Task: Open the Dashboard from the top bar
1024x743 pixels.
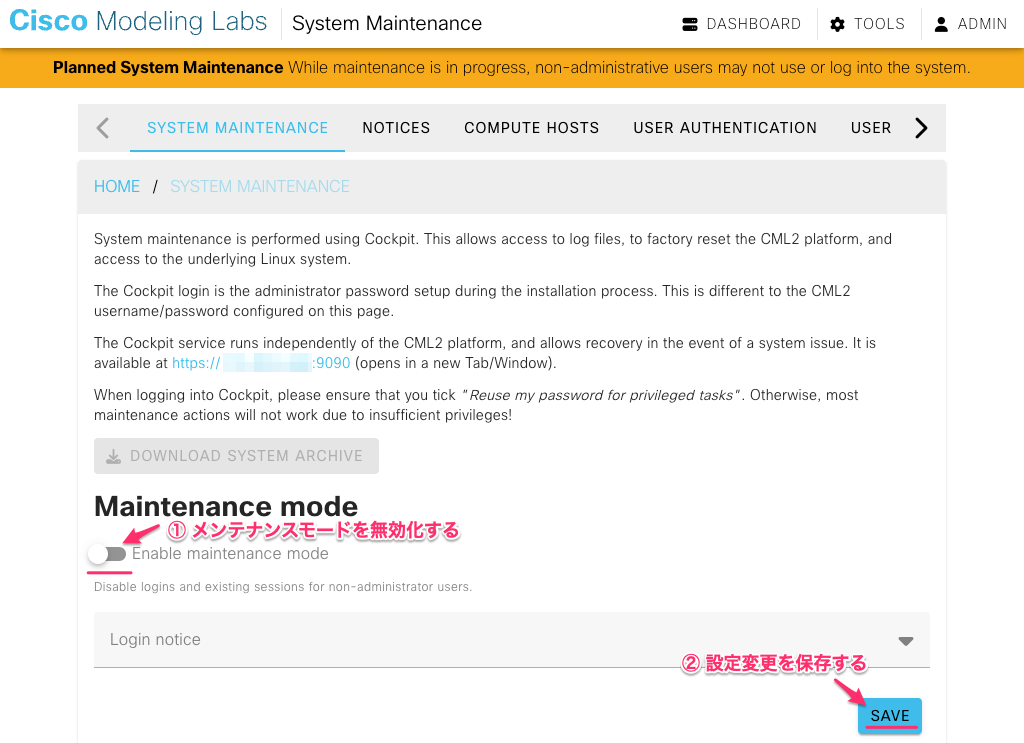Action: pyautogui.click(x=741, y=24)
